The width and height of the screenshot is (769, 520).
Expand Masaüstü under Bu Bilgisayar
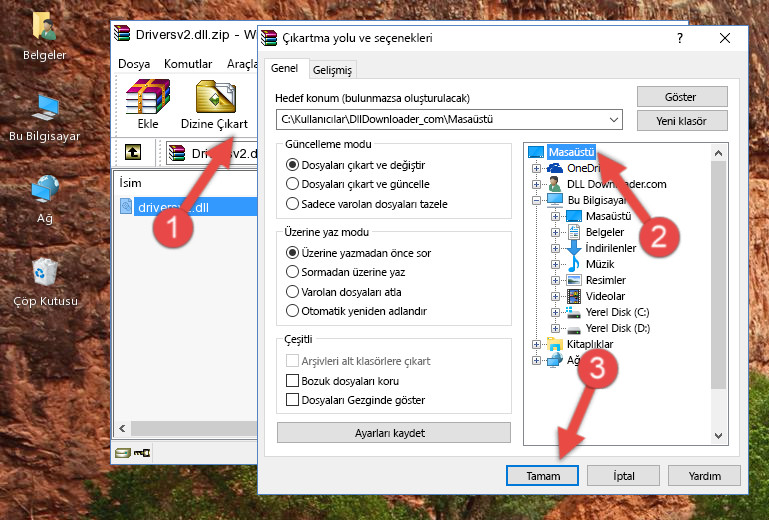555,216
